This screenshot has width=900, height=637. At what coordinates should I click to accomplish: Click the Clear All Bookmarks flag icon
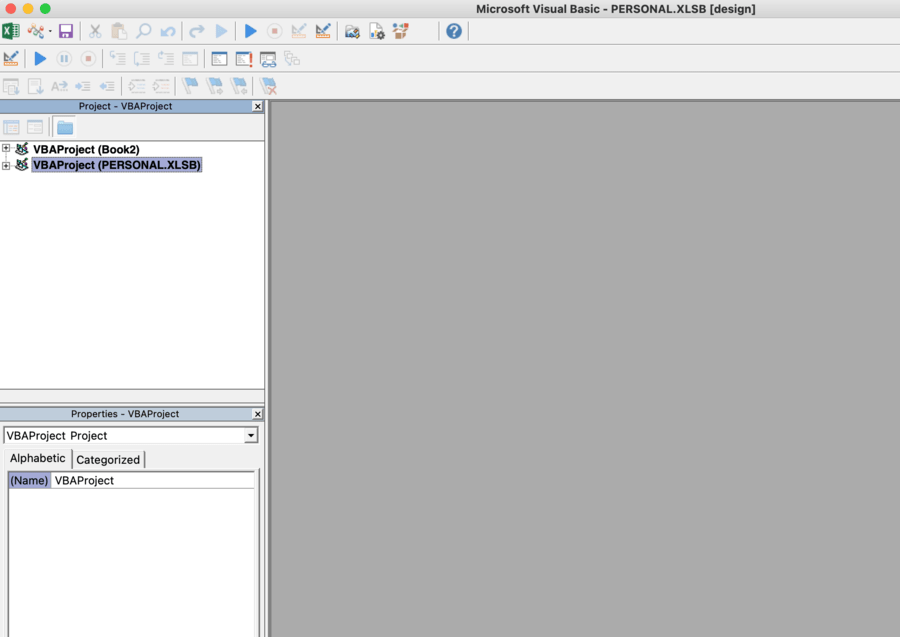268,86
